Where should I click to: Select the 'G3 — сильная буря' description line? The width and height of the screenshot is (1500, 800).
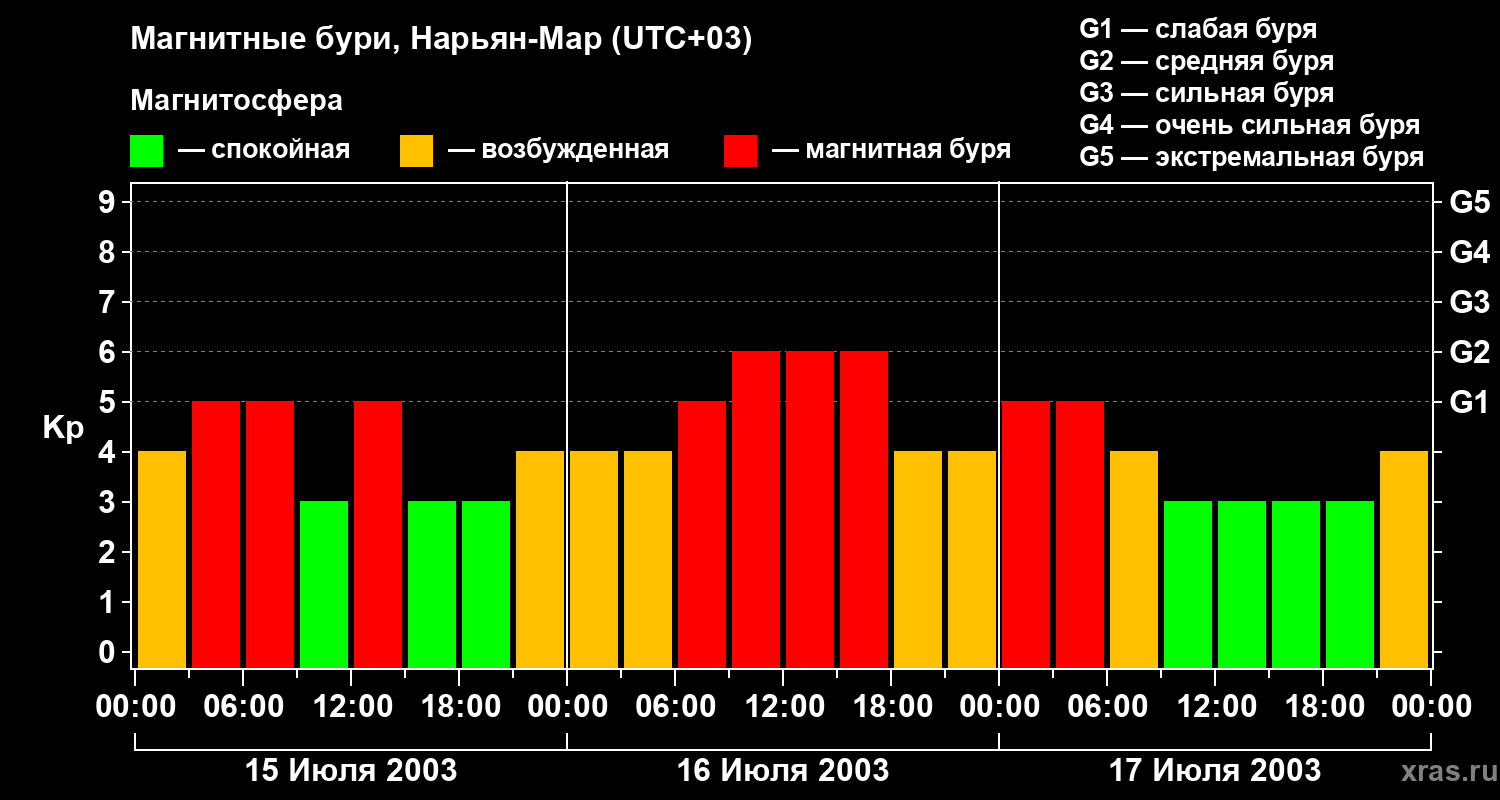point(1206,93)
